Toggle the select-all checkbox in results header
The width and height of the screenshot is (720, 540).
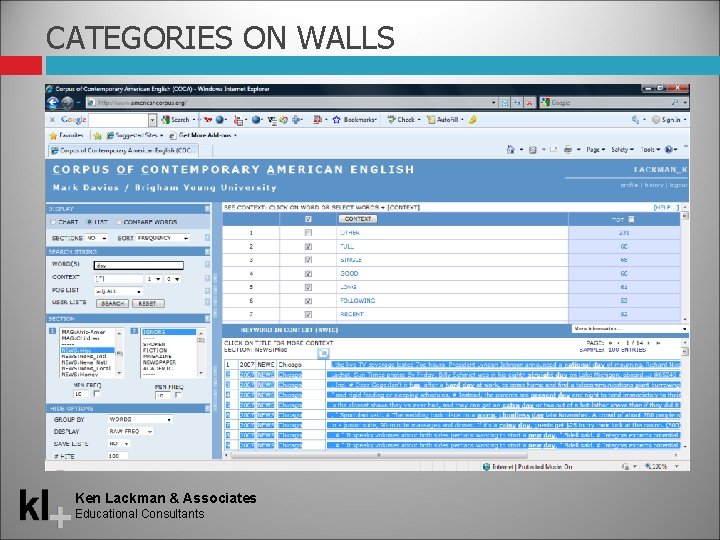point(308,219)
